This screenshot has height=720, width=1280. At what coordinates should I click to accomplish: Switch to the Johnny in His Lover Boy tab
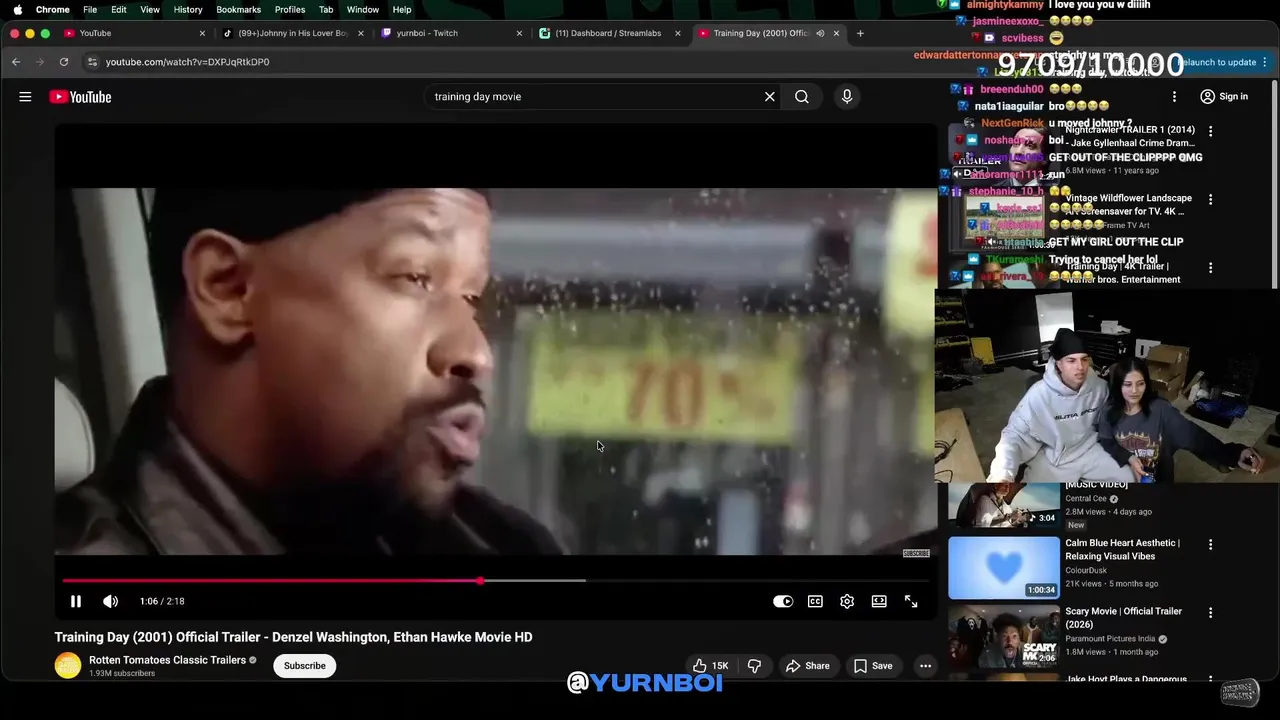(294, 33)
